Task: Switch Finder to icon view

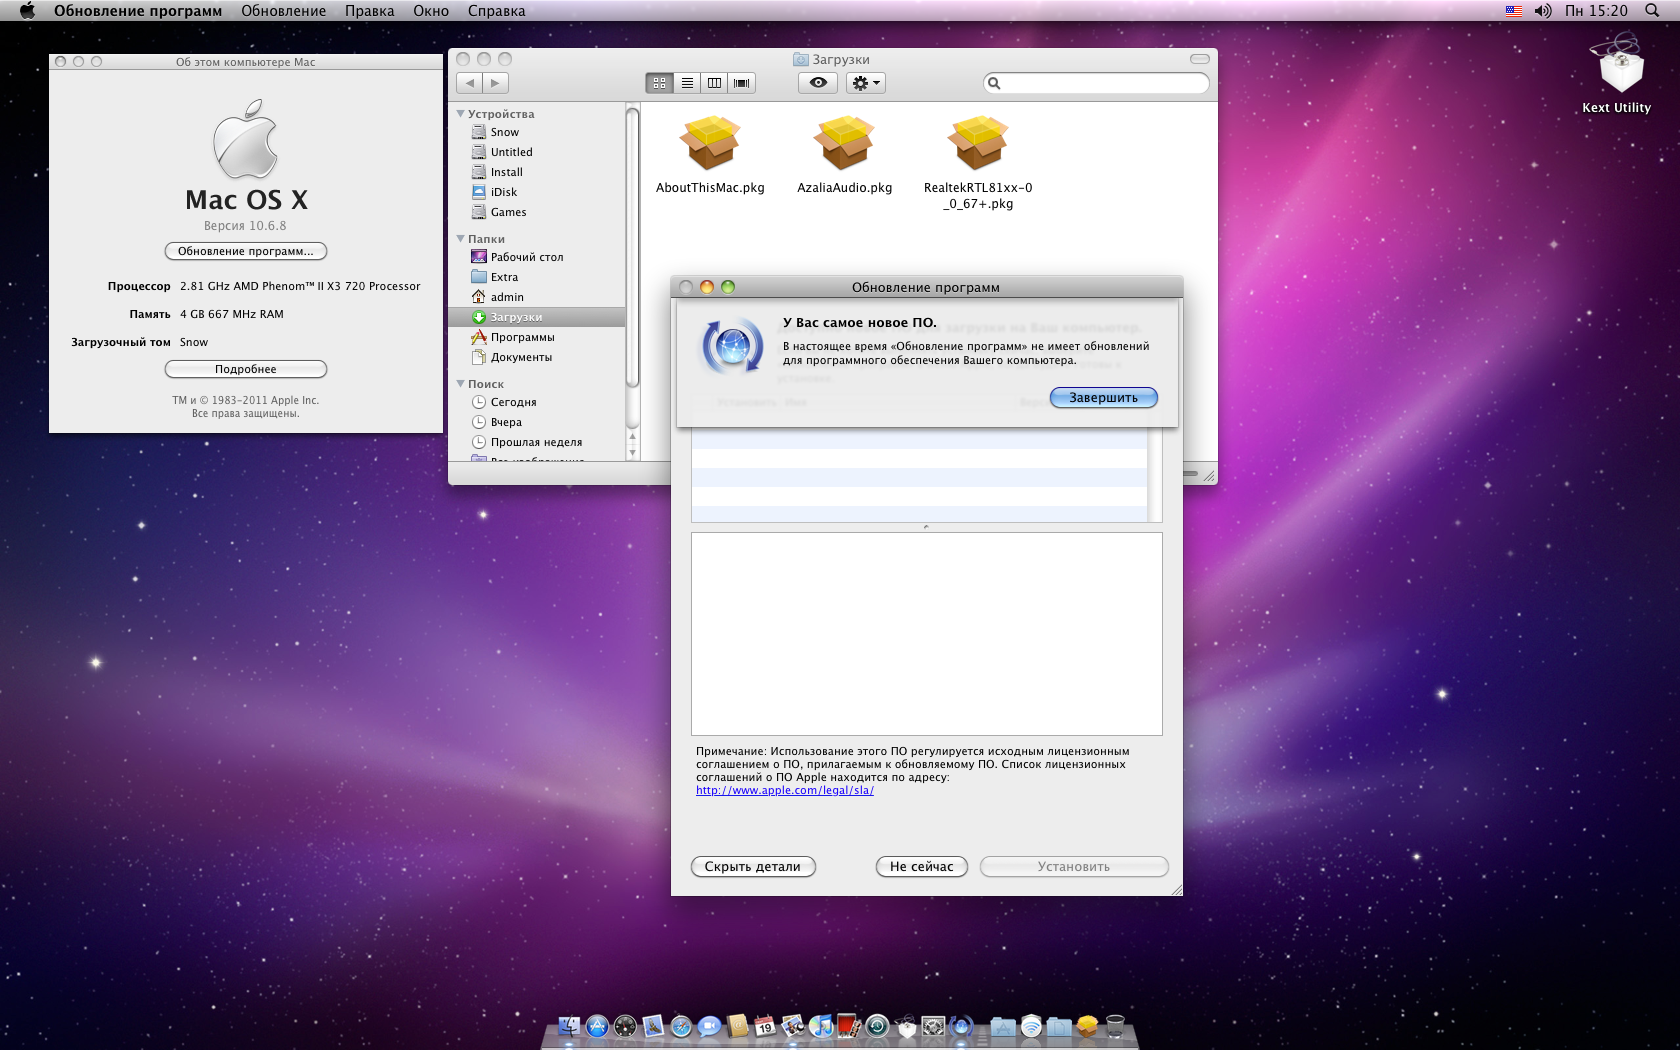Action: 660,83
